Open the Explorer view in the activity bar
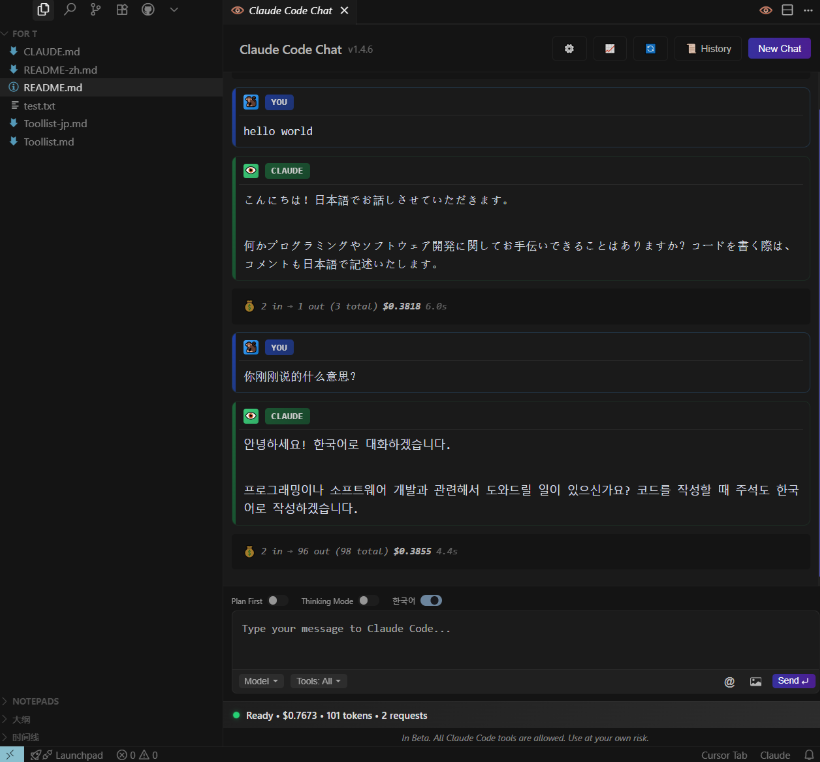This screenshot has width=820, height=762. tap(43, 9)
